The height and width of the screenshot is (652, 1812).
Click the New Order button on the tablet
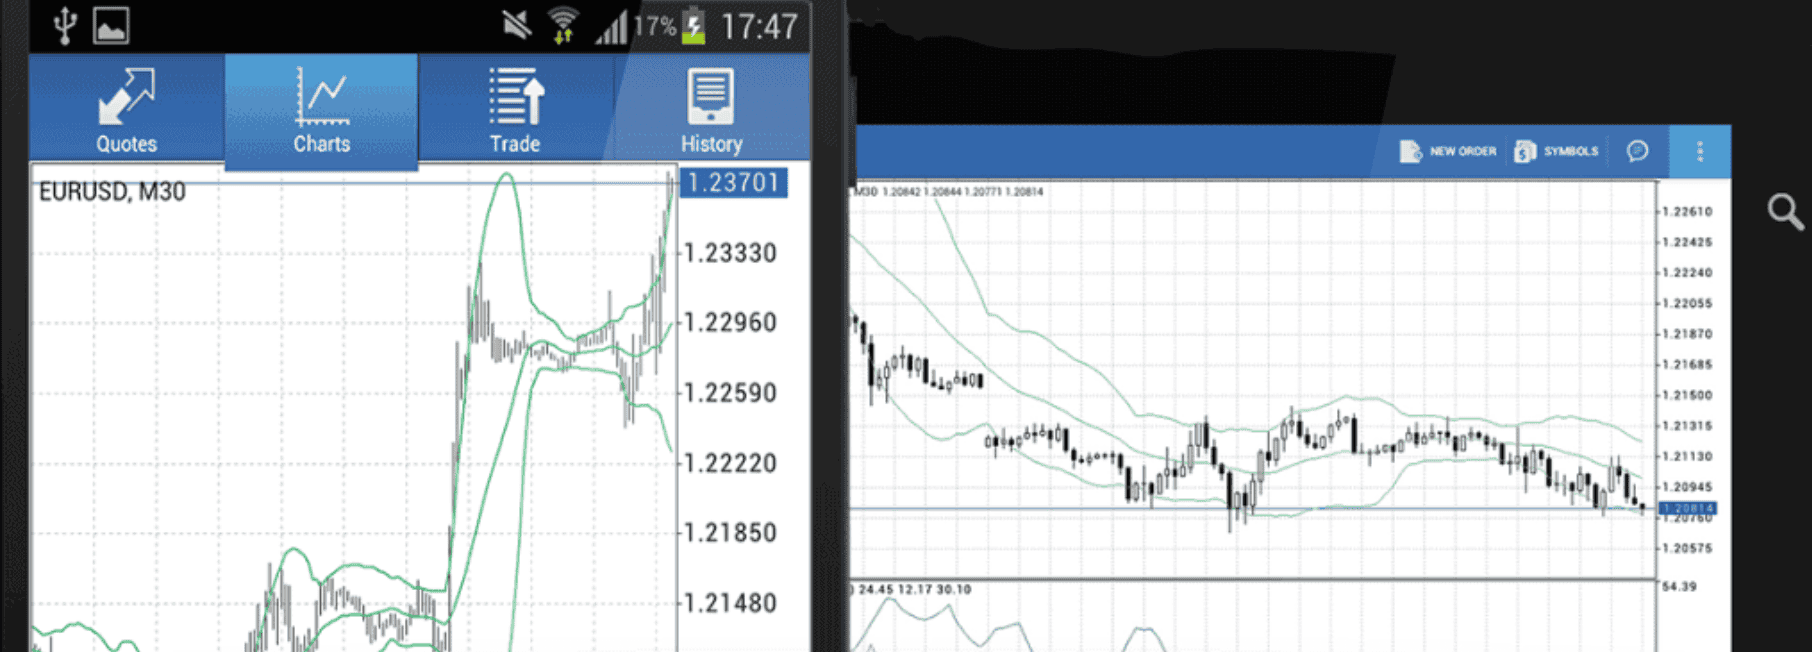[1448, 151]
